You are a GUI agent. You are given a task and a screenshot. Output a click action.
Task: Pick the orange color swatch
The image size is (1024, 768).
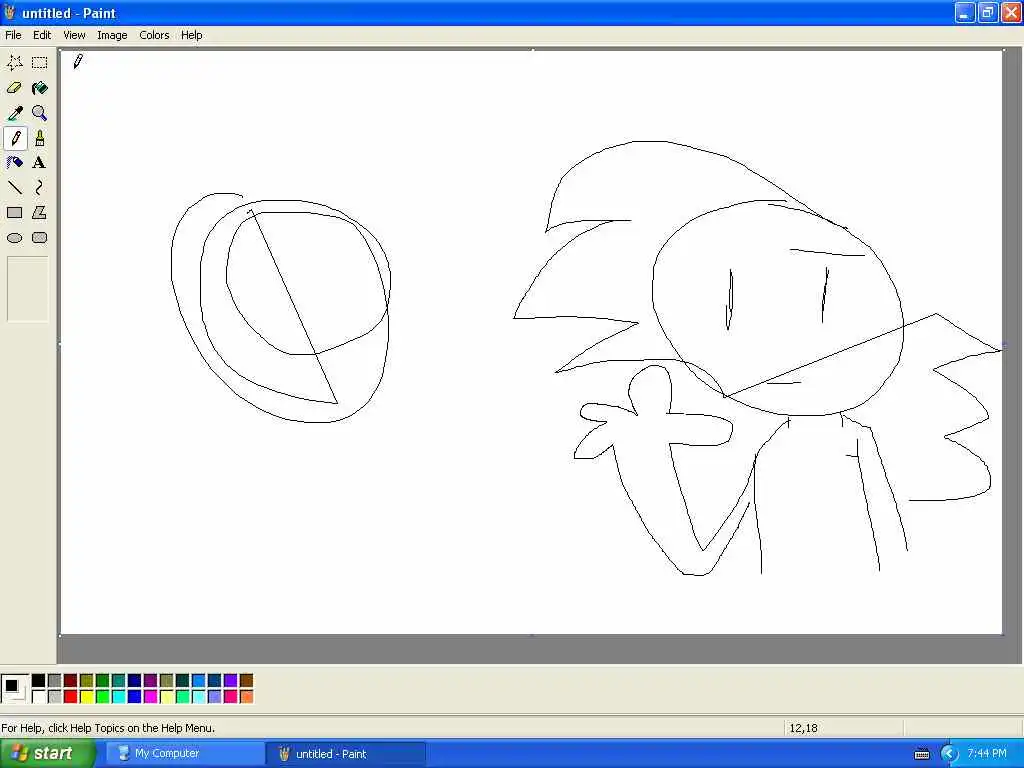[246, 697]
